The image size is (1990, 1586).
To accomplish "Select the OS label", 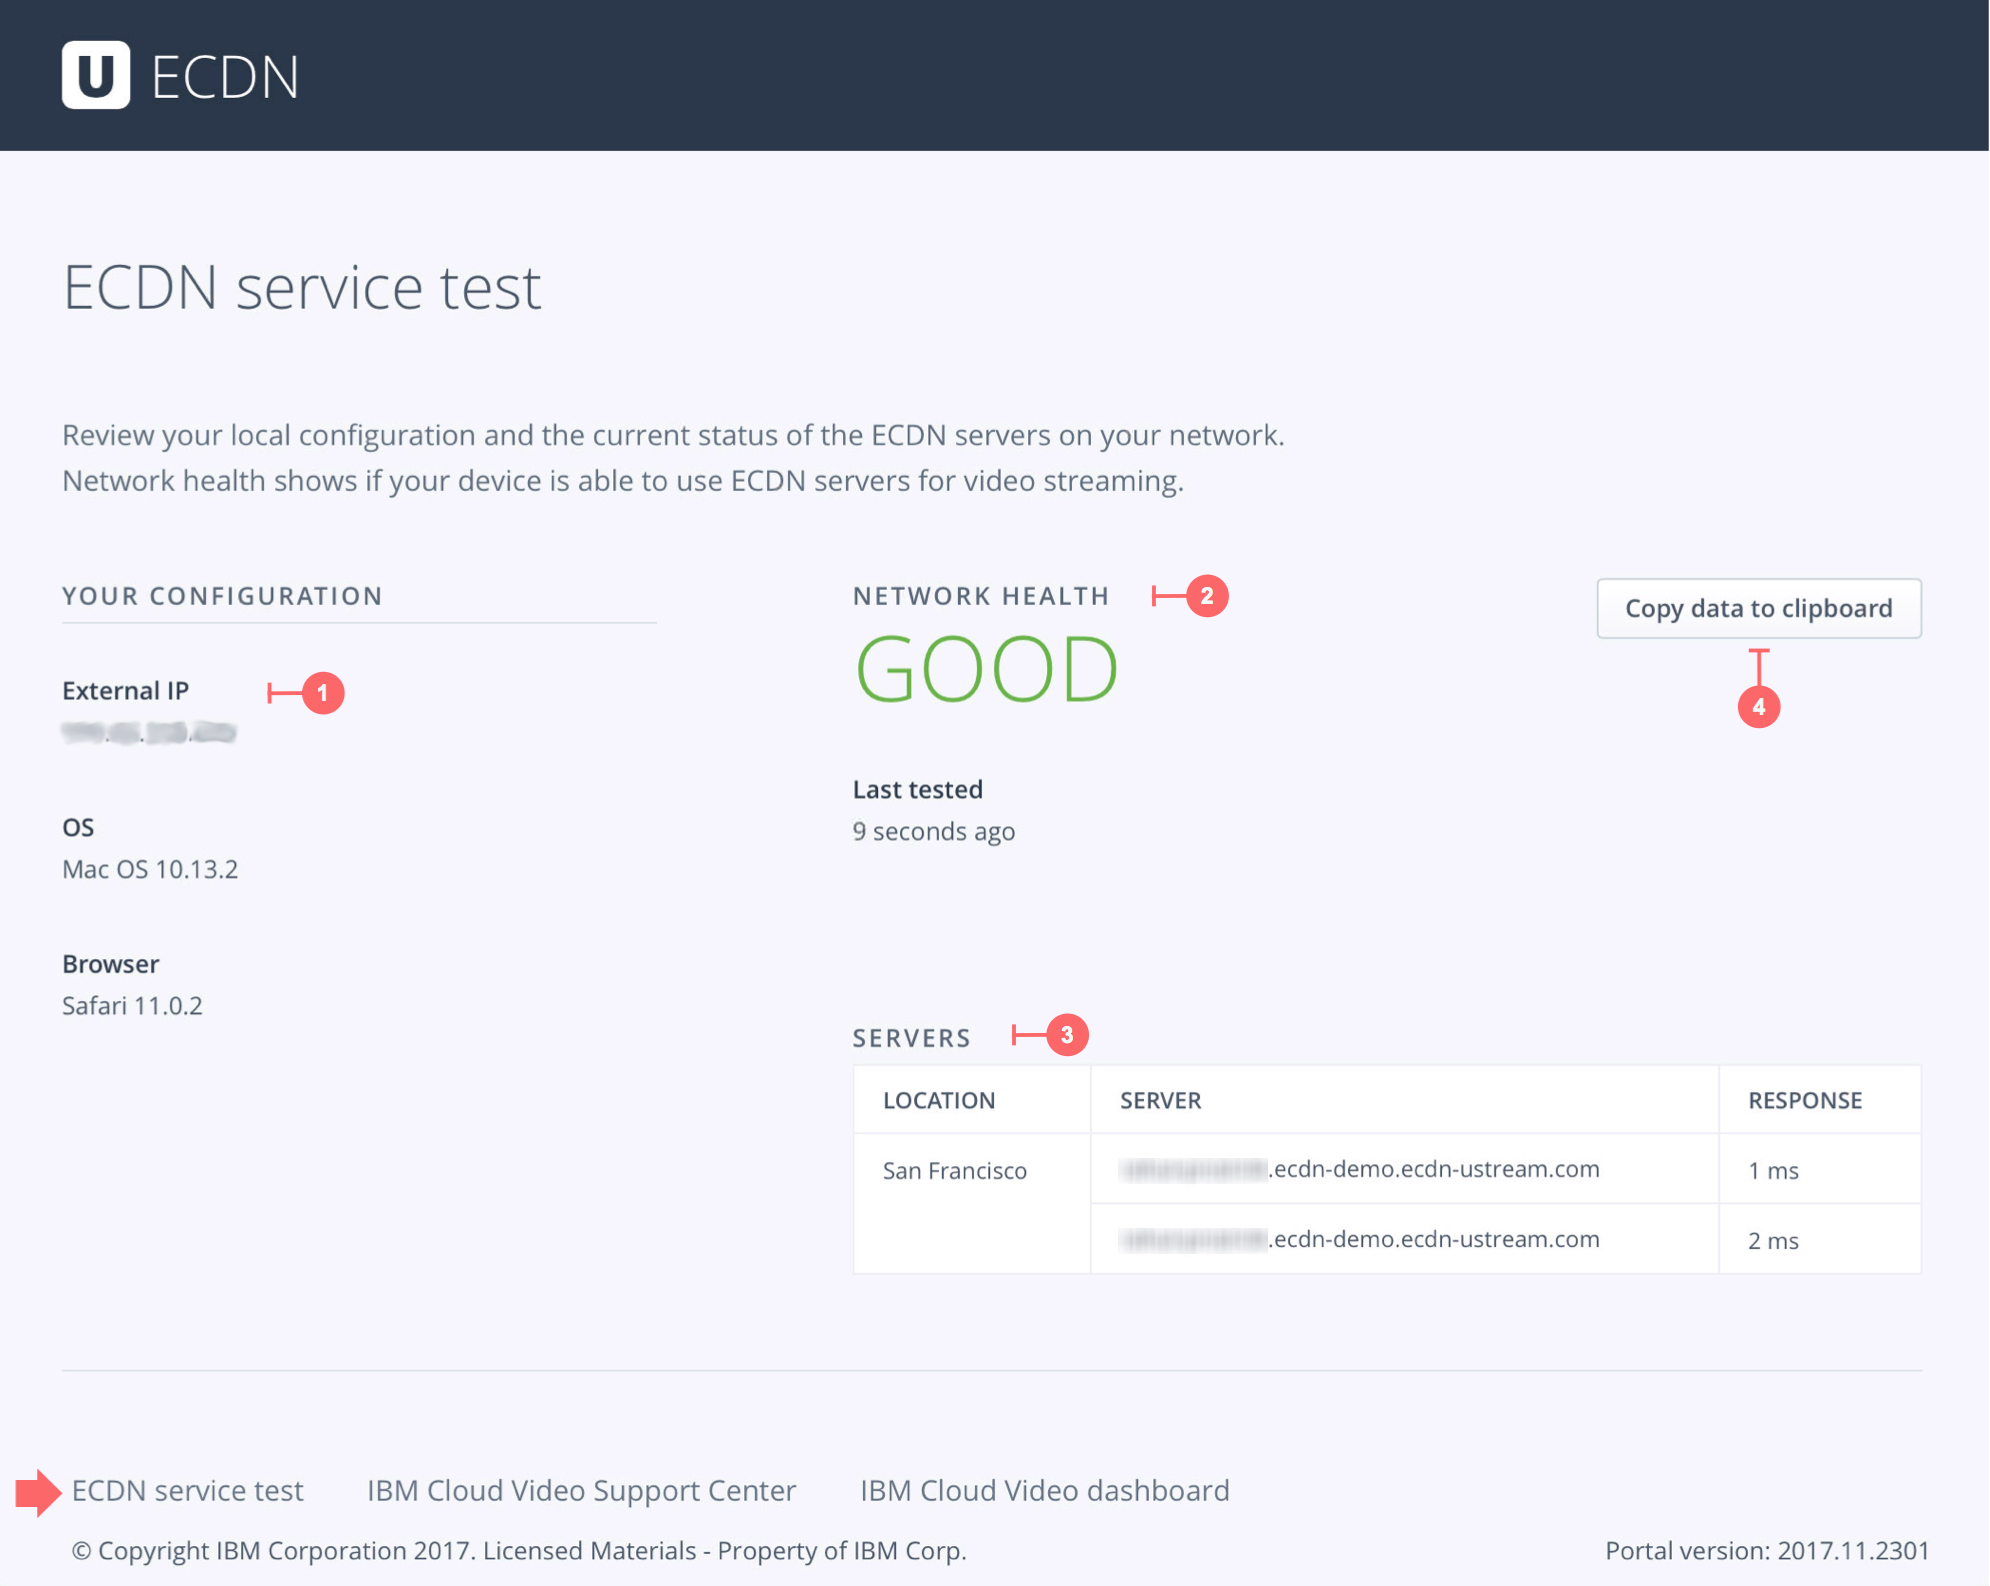I will point(78,827).
